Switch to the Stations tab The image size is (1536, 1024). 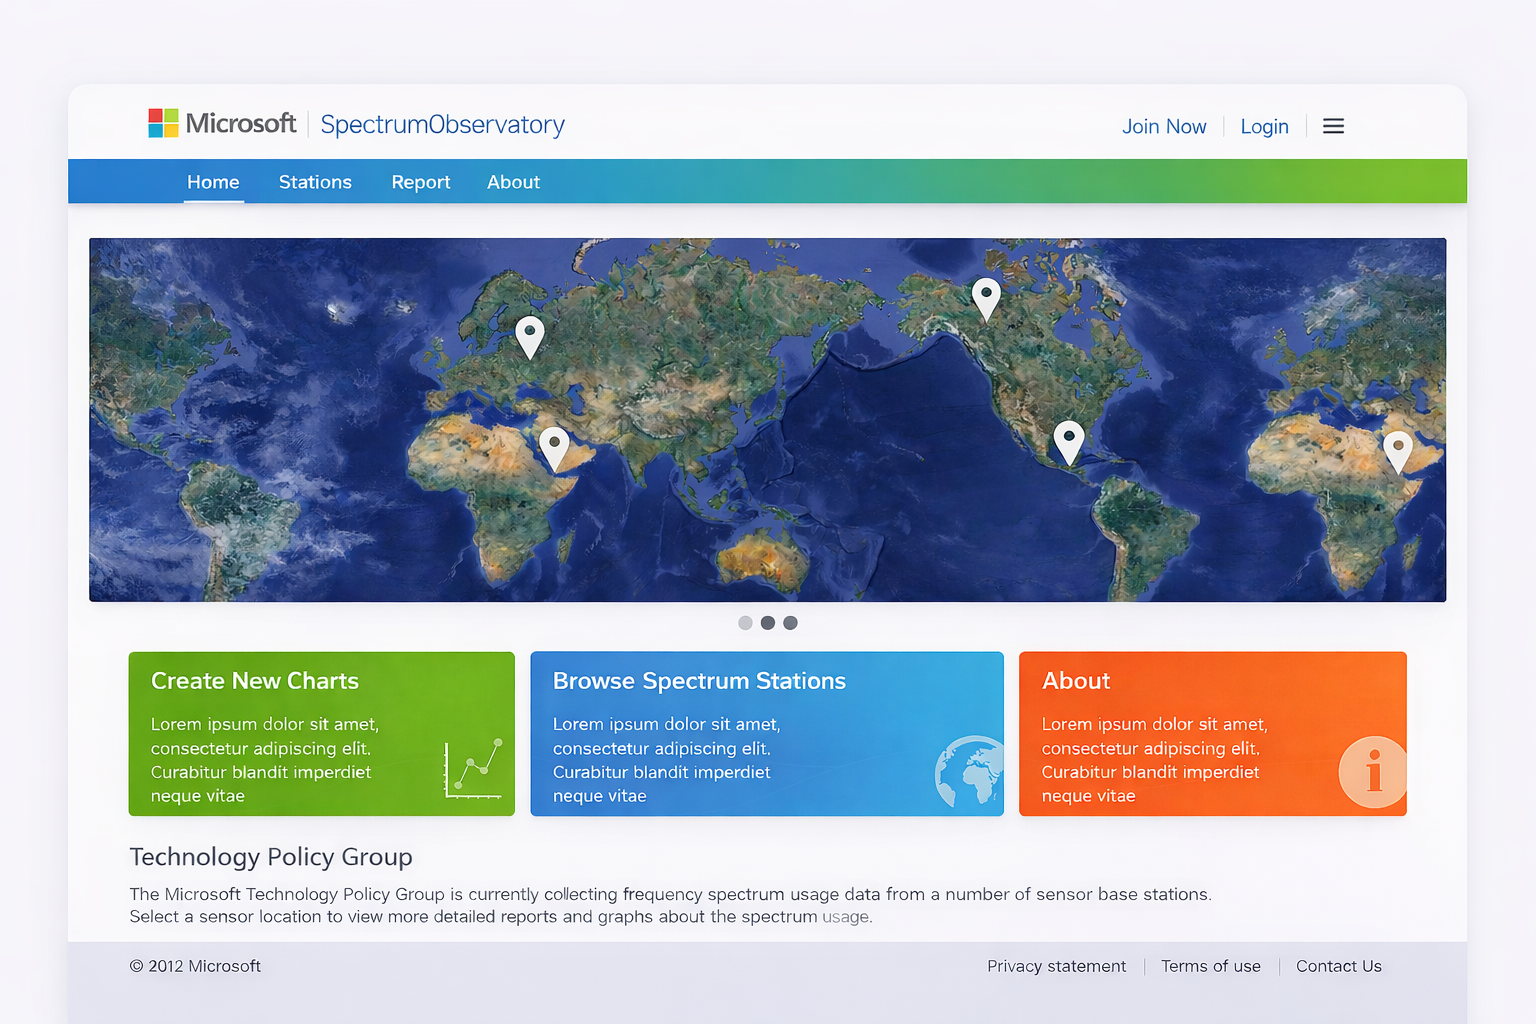click(315, 182)
